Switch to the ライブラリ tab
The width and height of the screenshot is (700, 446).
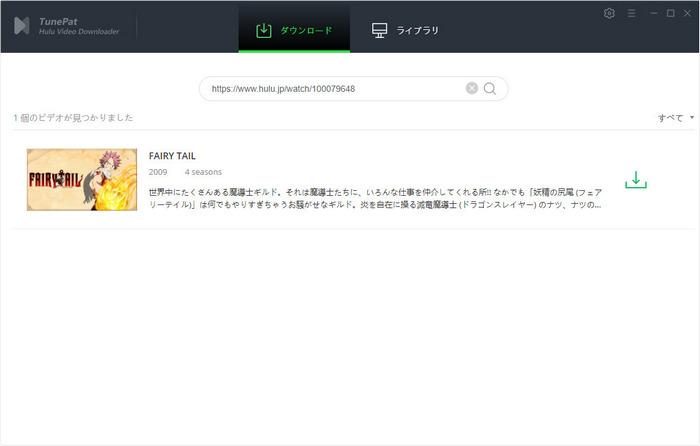click(x=405, y=30)
